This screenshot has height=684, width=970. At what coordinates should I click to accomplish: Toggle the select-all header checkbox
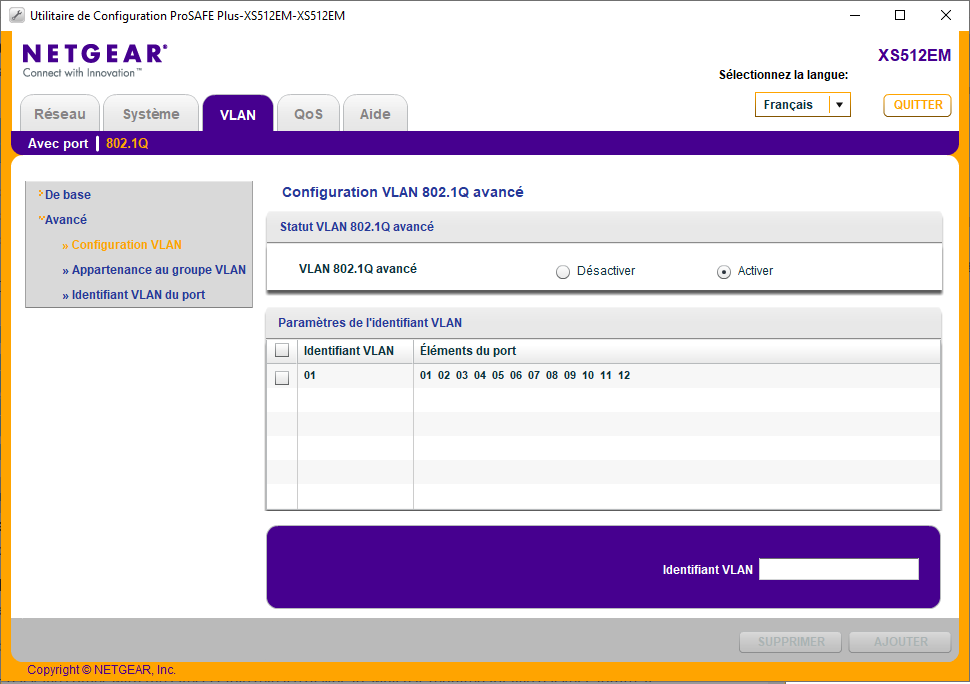click(x=282, y=351)
